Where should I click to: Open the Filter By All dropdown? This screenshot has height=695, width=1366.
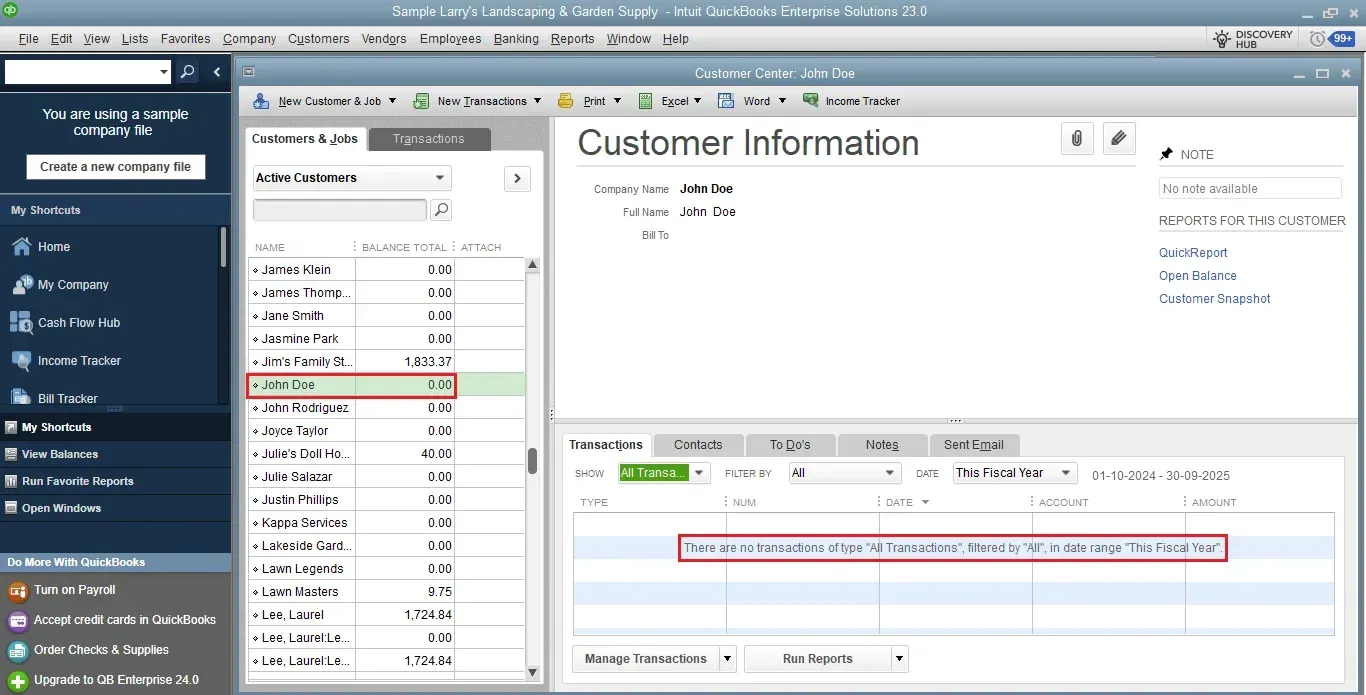(845, 473)
